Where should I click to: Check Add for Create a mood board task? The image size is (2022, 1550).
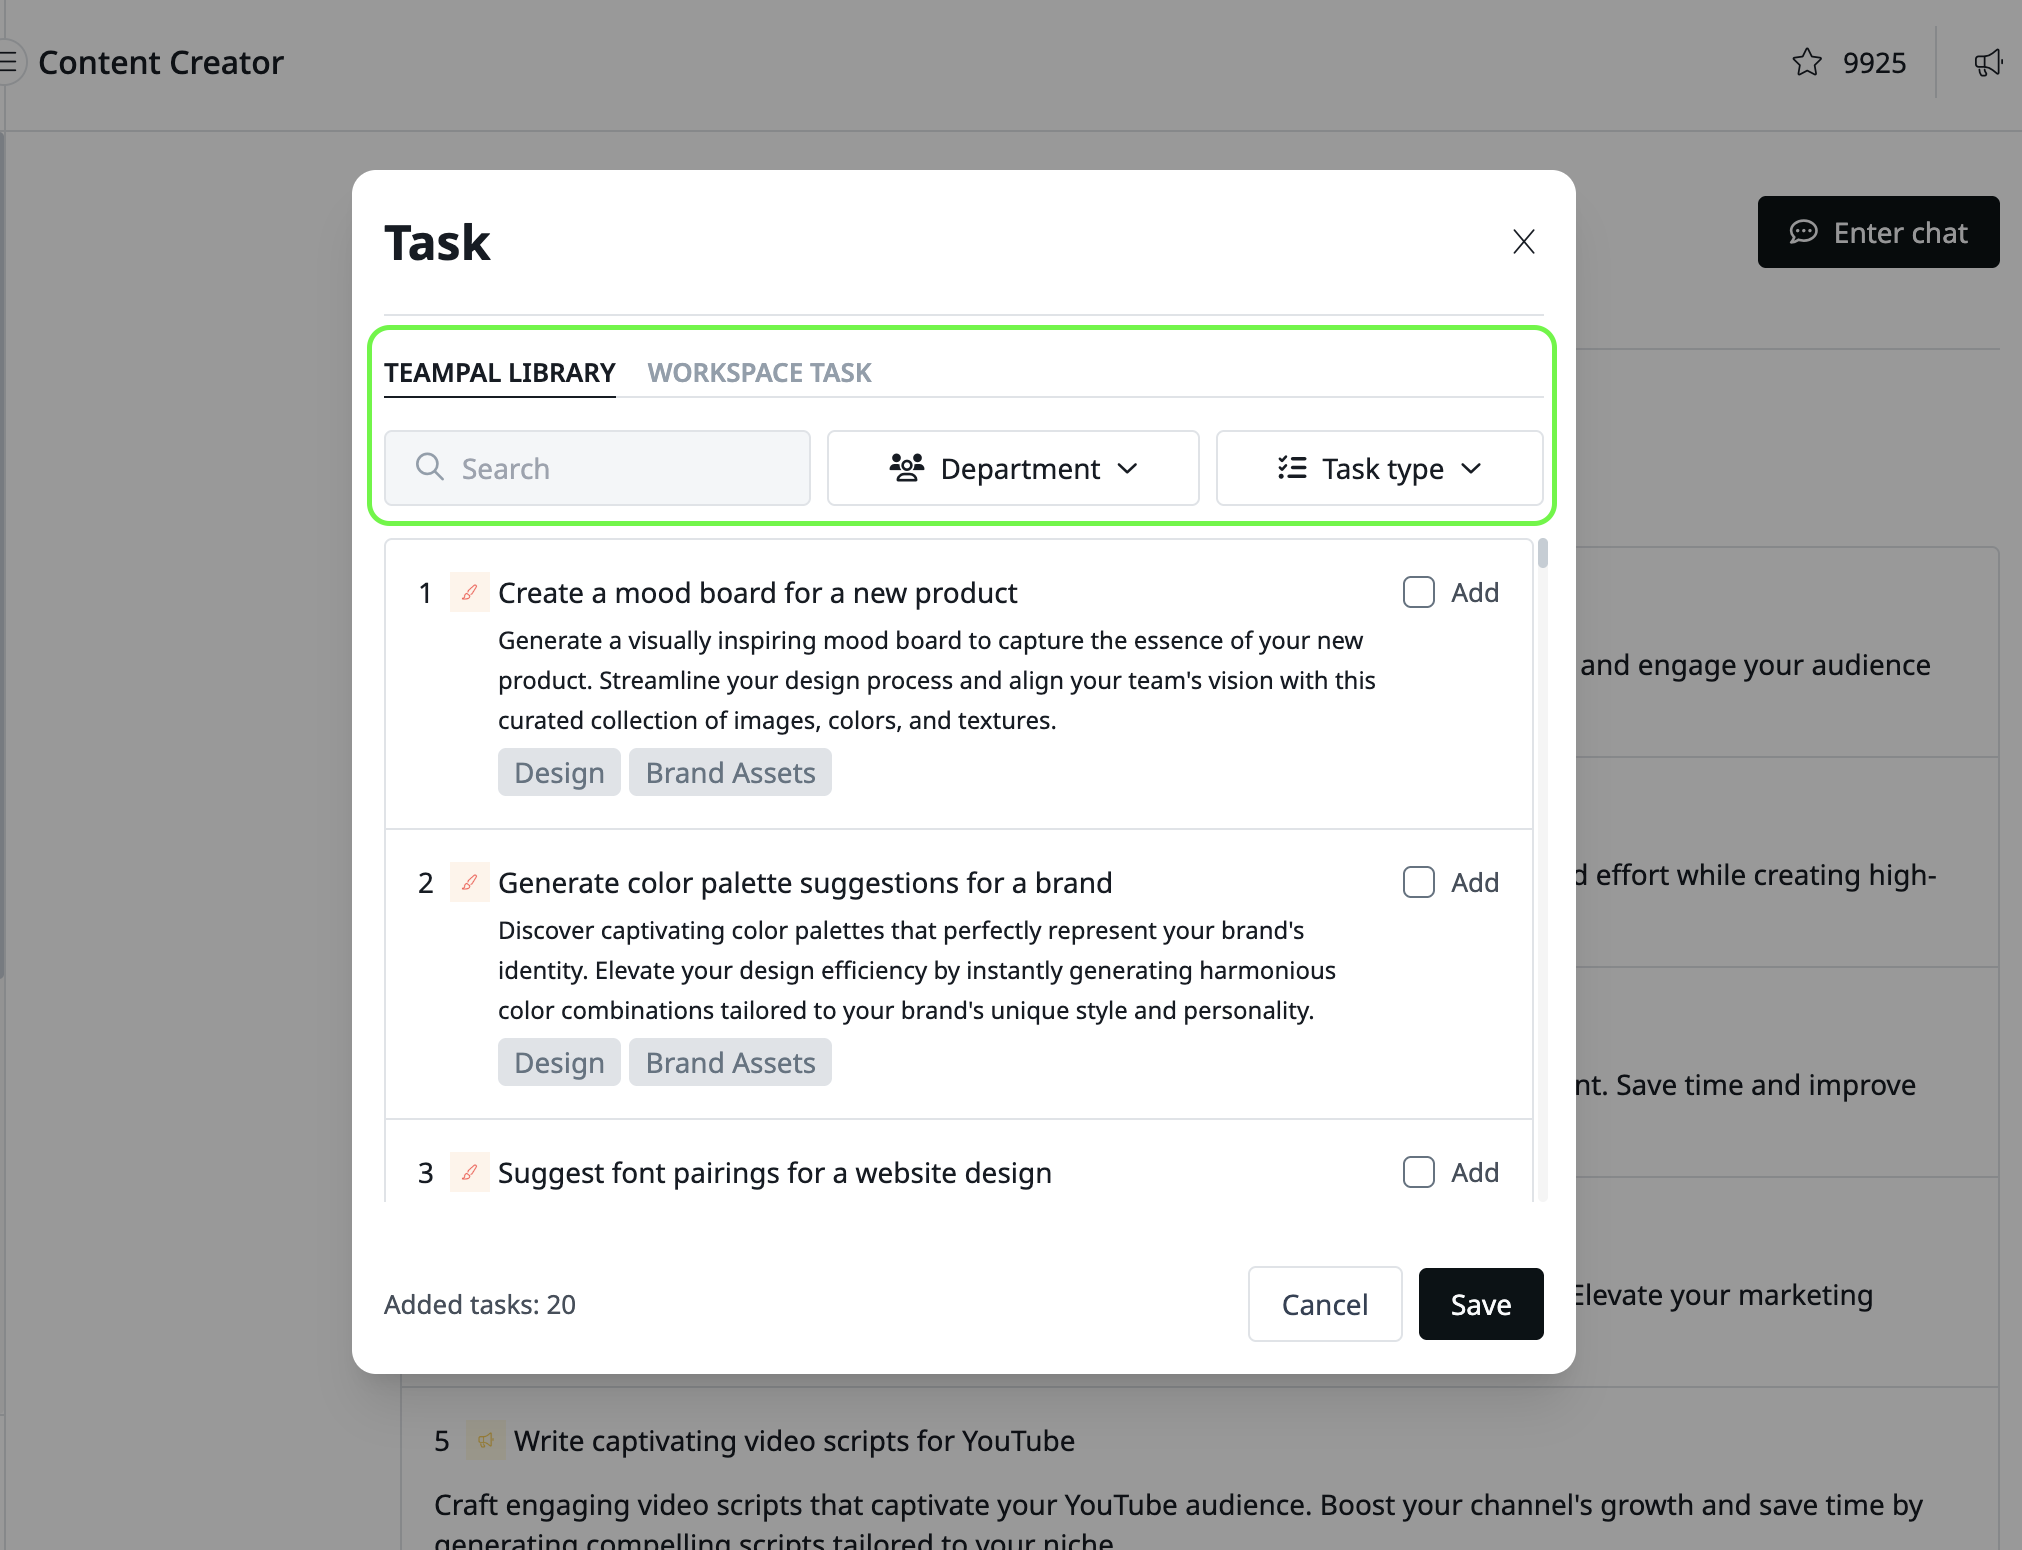click(1418, 592)
